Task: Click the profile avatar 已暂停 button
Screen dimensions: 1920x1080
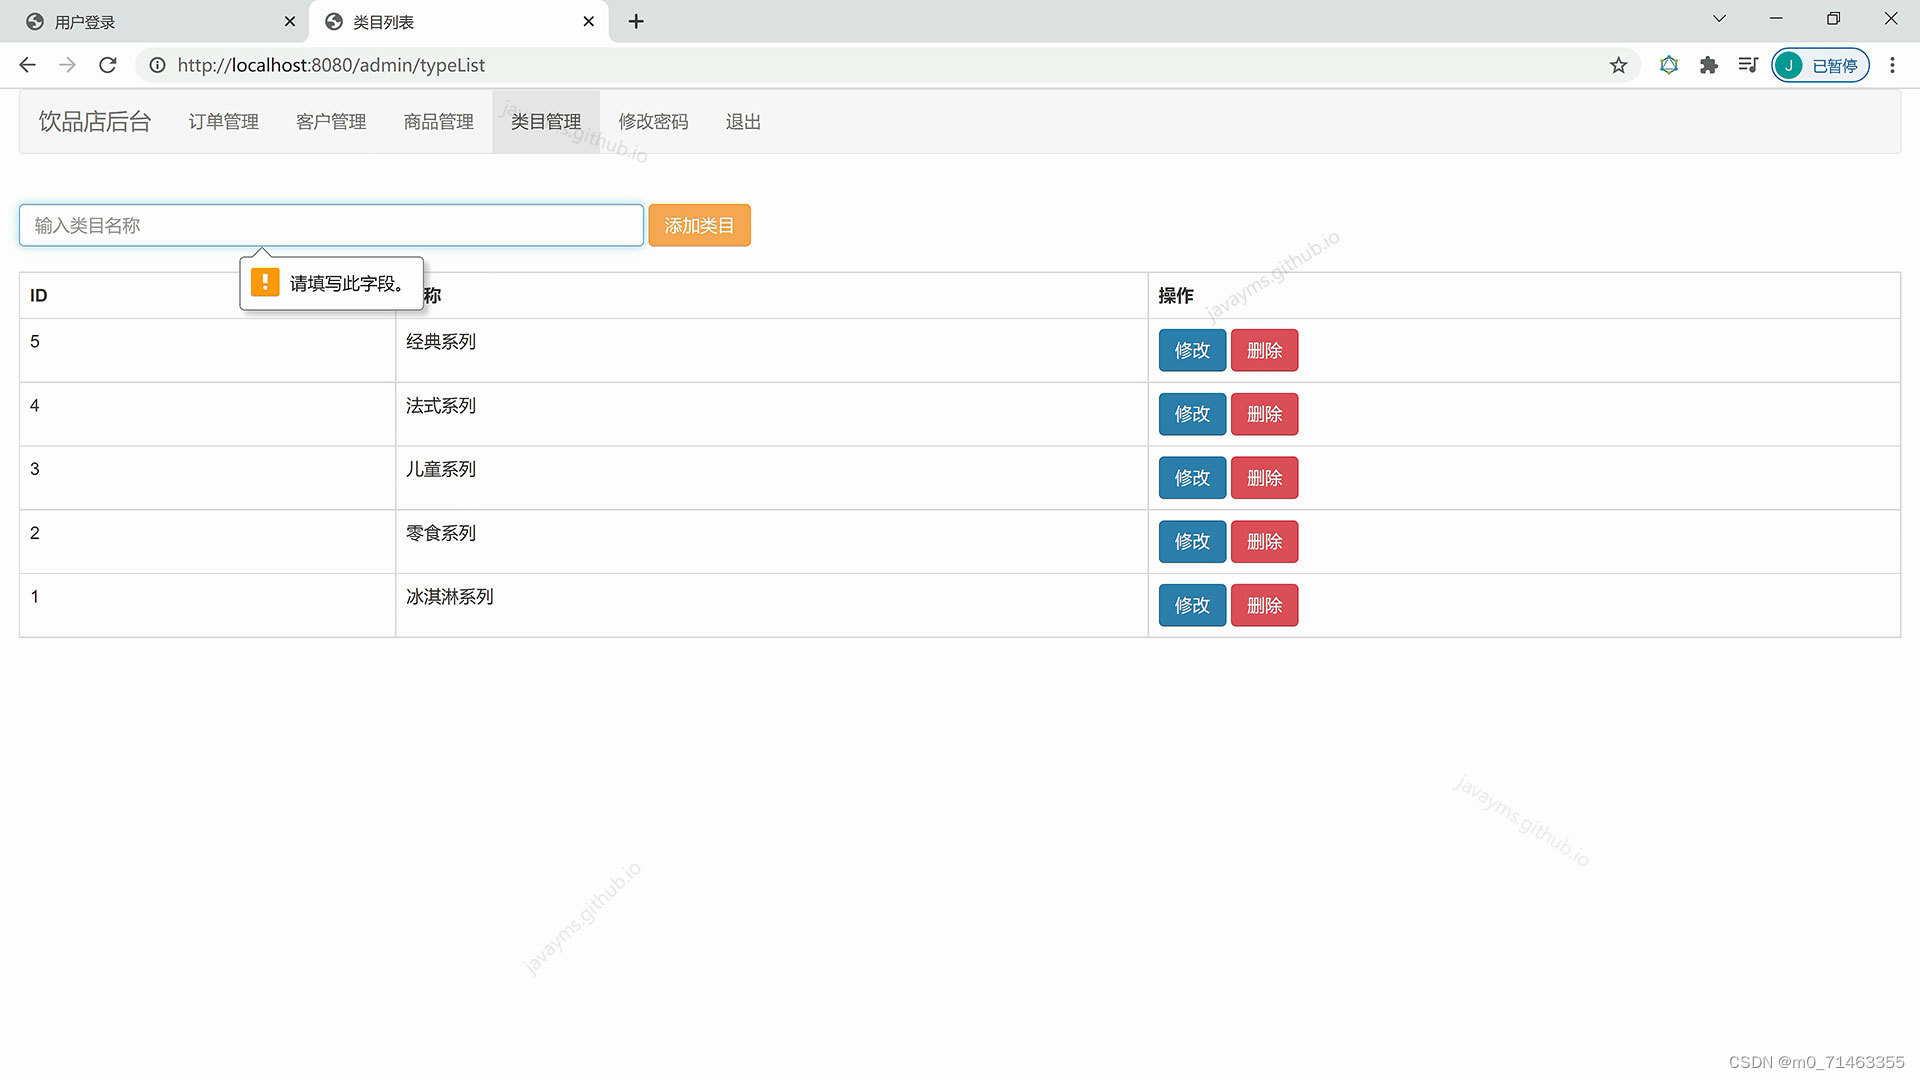Action: [1820, 65]
